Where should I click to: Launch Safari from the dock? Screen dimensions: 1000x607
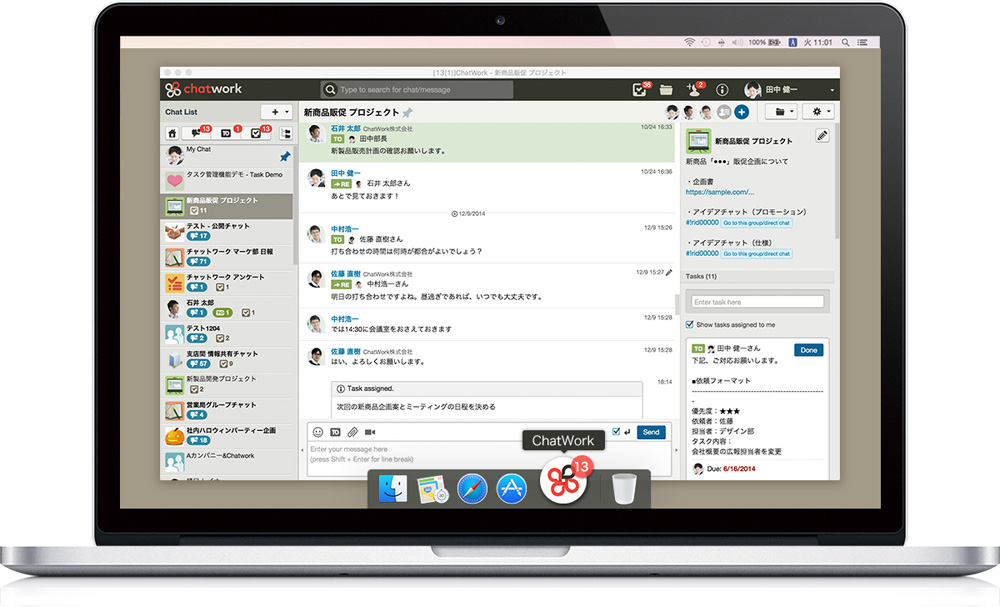(x=472, y=489)
